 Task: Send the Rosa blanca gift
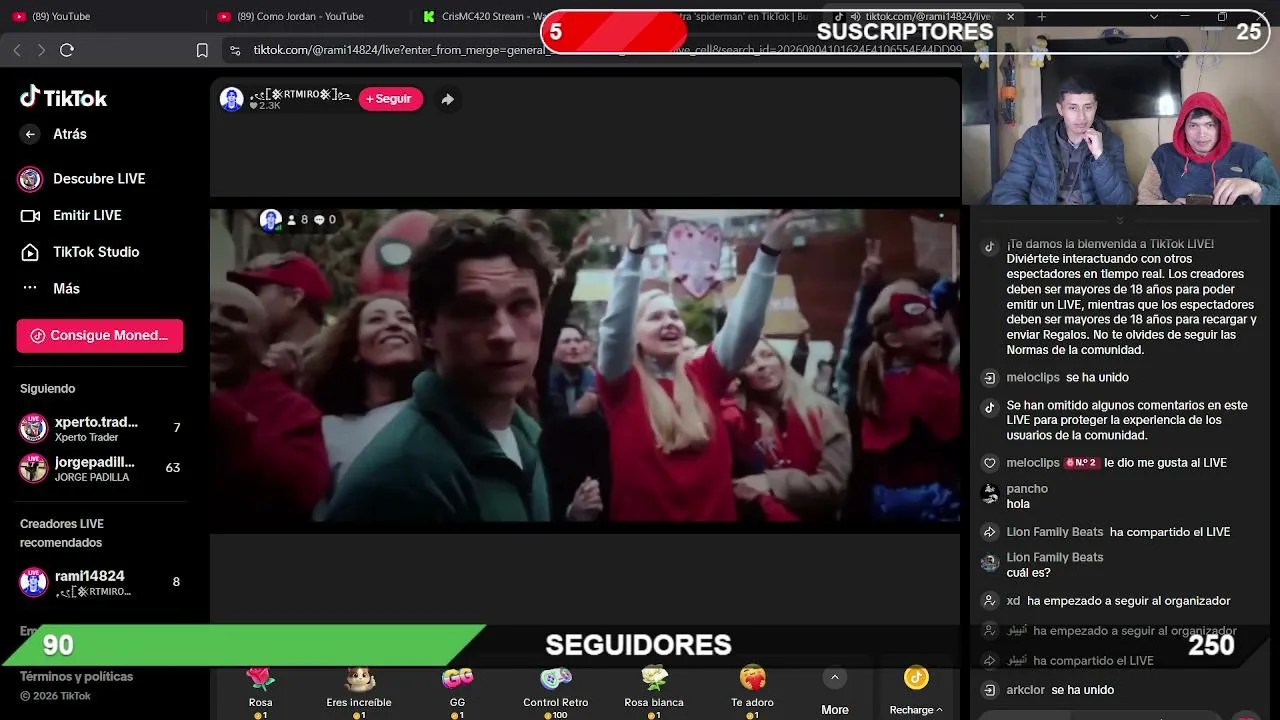pyautogui.click(x=654, y=691)
